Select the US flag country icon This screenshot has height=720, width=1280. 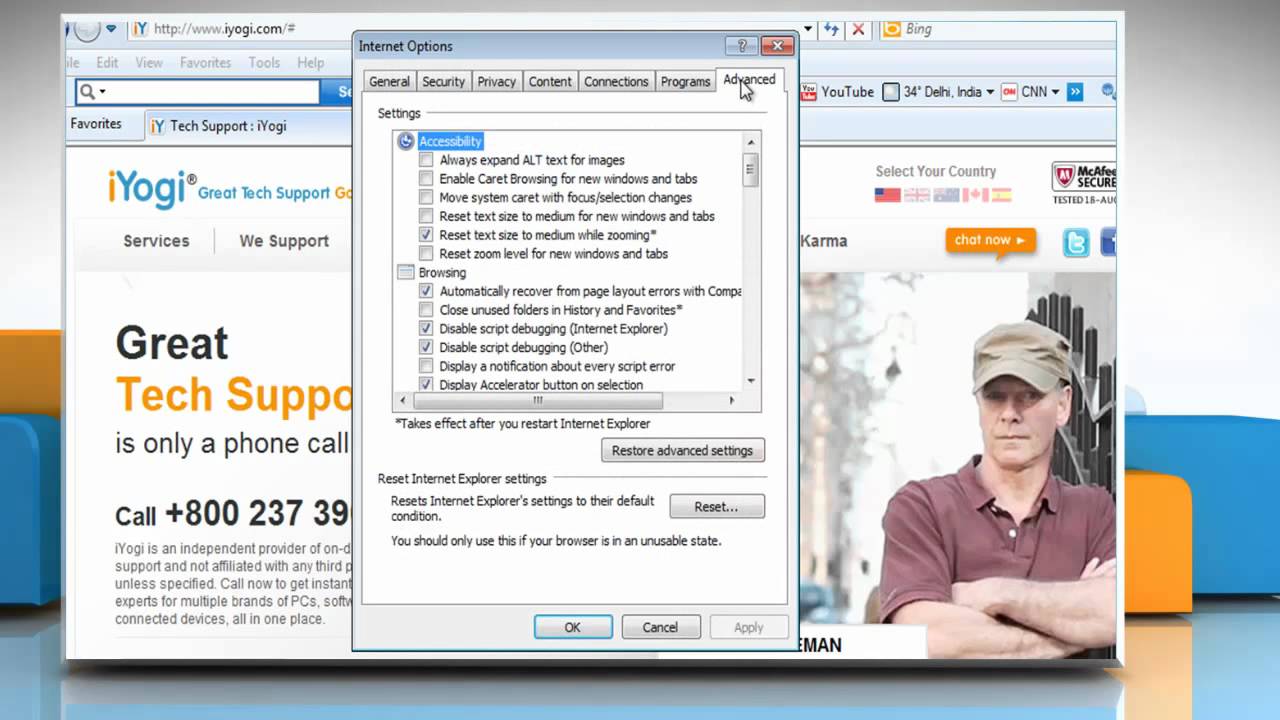point(887,195)
